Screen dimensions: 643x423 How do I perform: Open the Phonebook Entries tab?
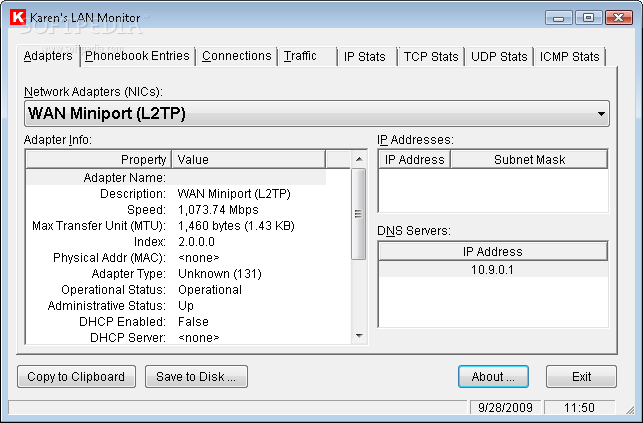[x=137, y=56]
